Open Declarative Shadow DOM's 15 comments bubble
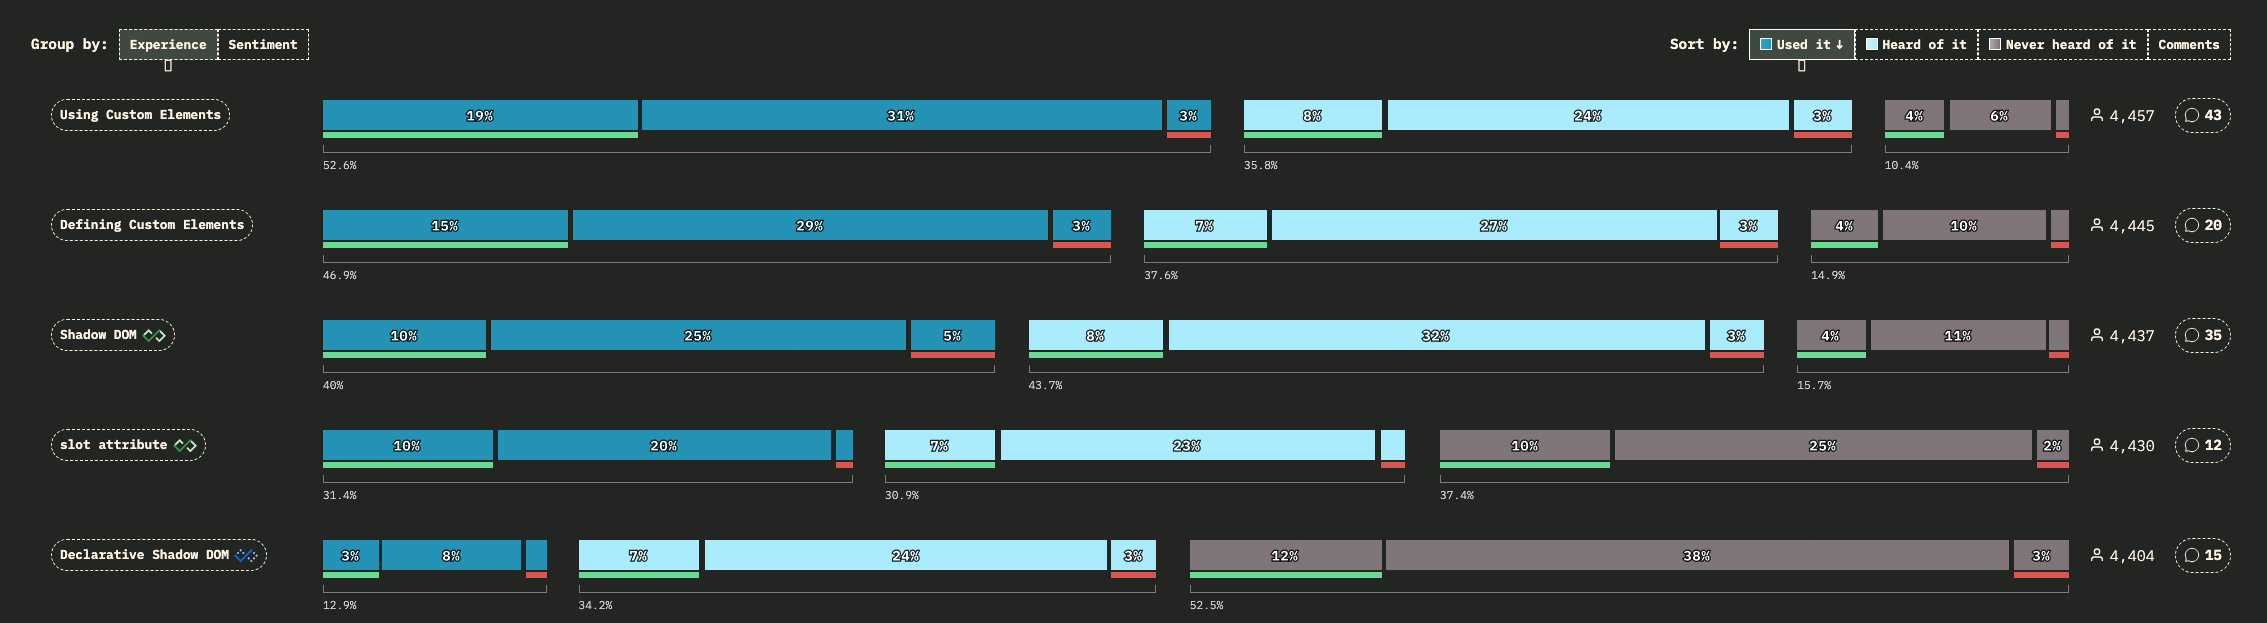 point(2202,555)
